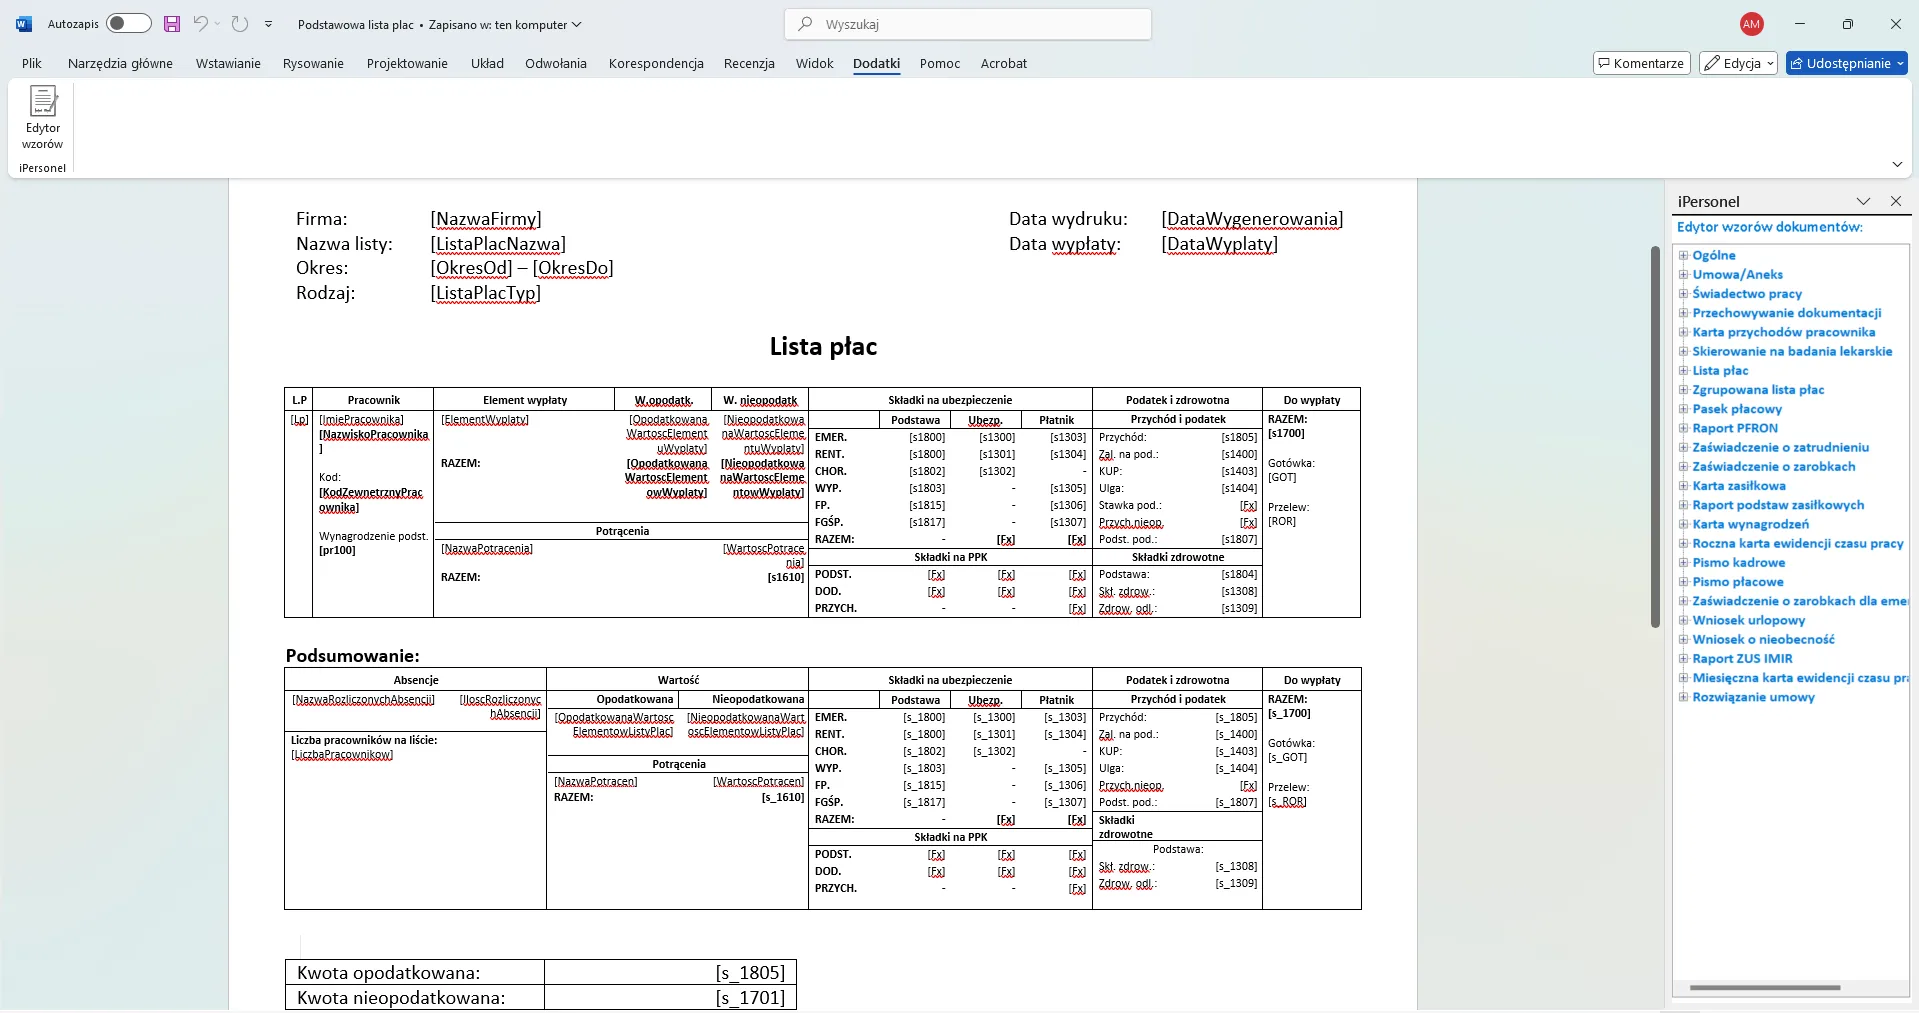The width and height of the screenshot is (1919, 1013).
Task: Click the Word application logo icon
Action: [24, 24]
